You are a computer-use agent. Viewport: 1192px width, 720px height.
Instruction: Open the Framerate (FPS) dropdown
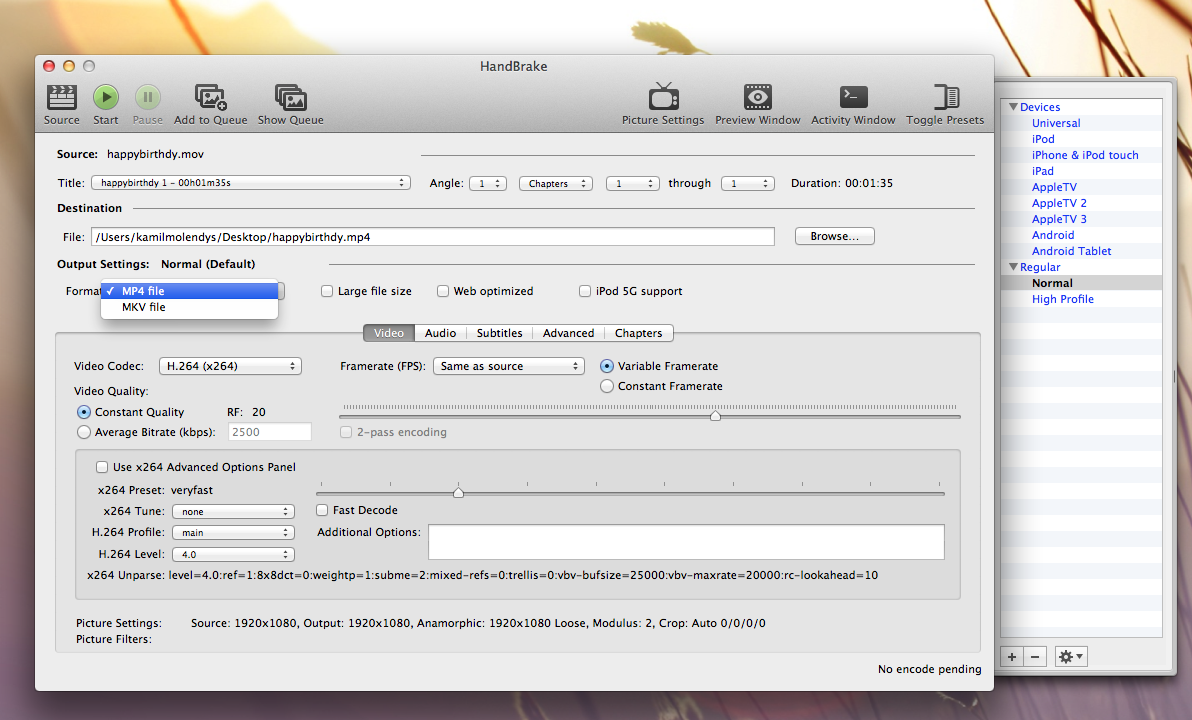click(509, 366)
